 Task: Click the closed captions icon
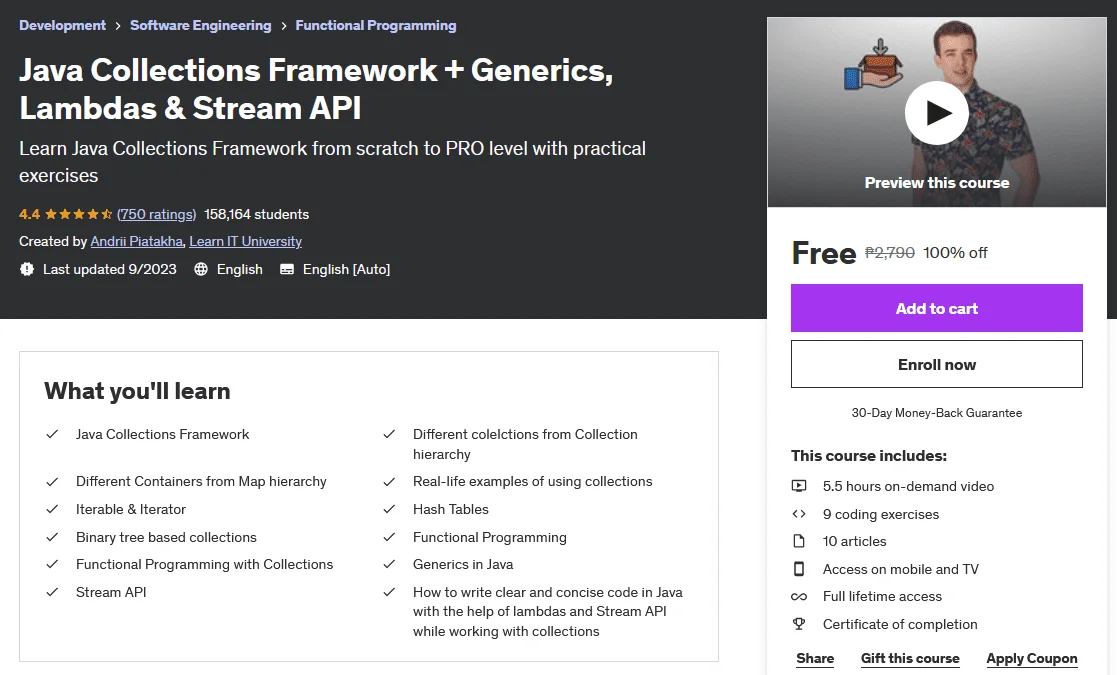286,269
